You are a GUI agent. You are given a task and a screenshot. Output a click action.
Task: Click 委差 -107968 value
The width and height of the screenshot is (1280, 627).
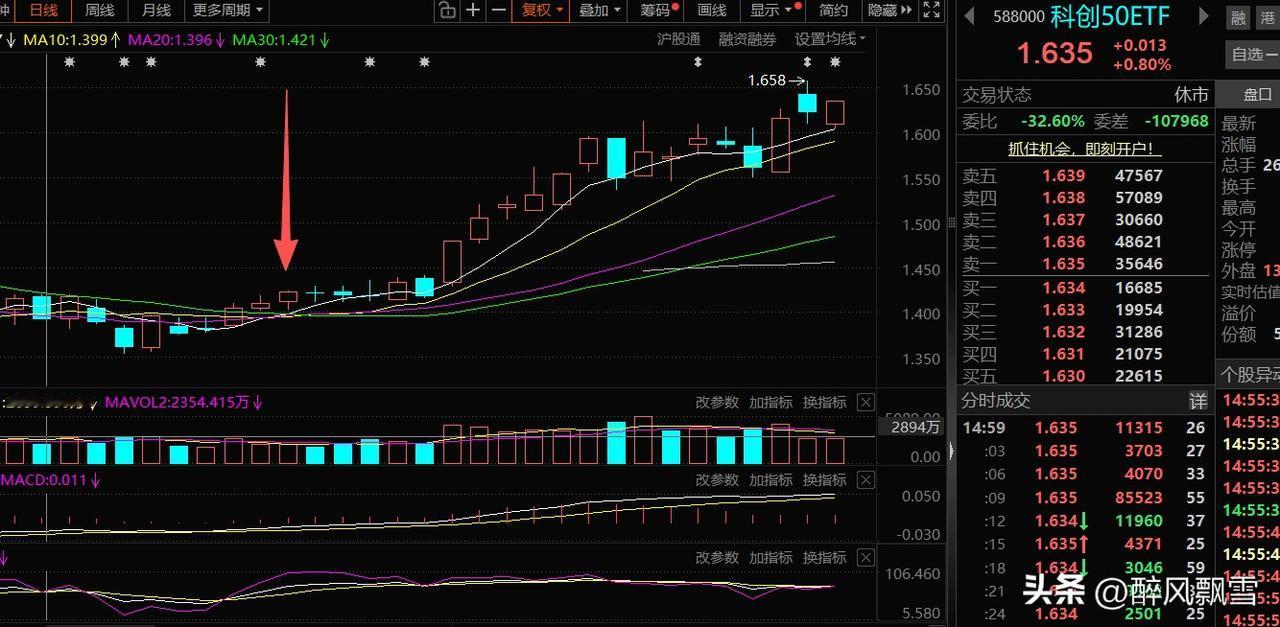tap(1176, 121)
